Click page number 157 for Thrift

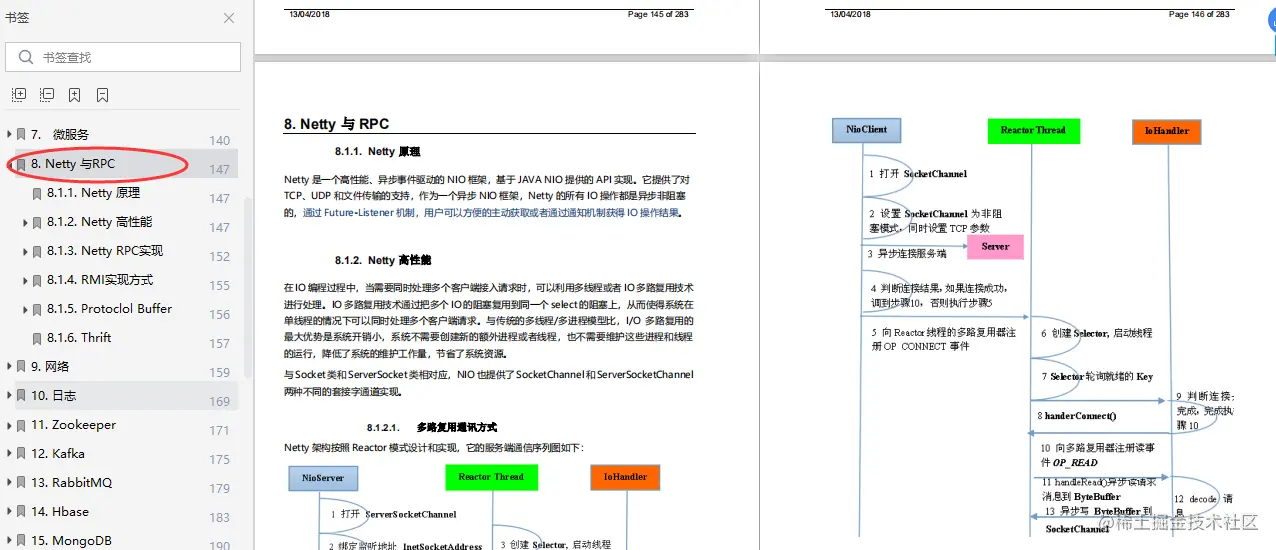click(220, 344)
